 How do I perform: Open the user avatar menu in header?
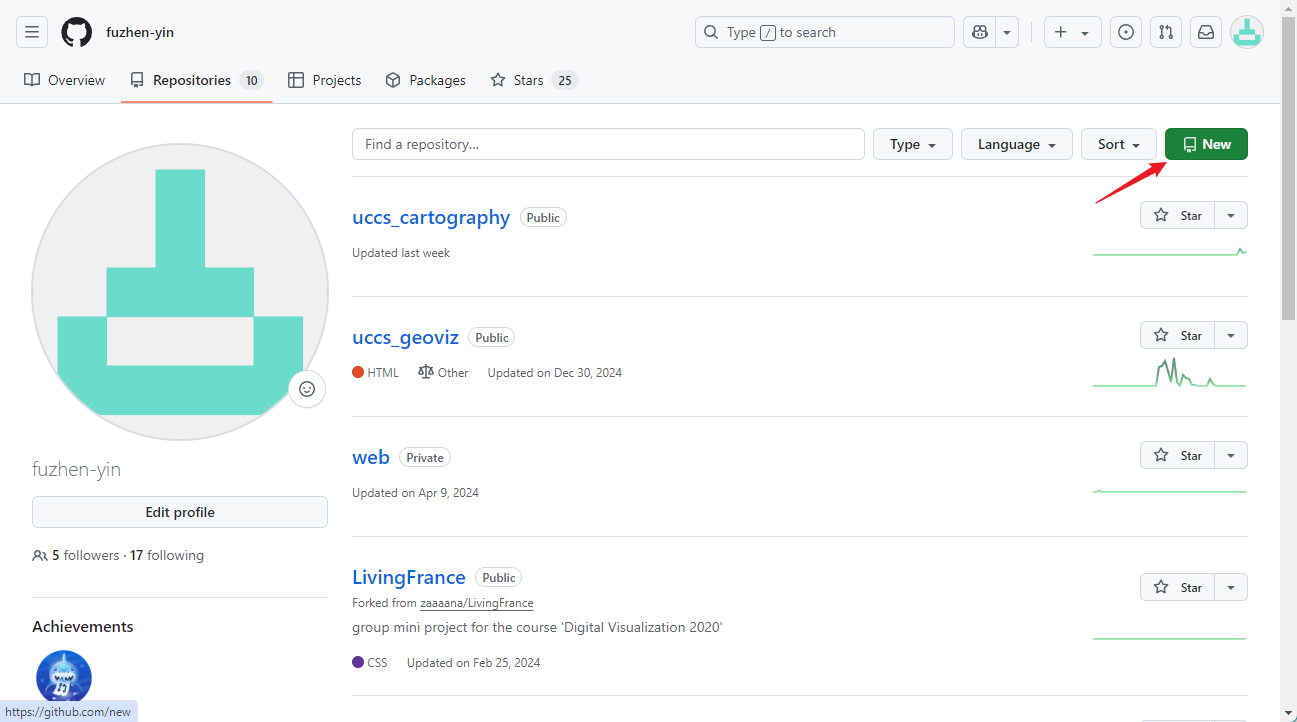(x=1246, y=32)
